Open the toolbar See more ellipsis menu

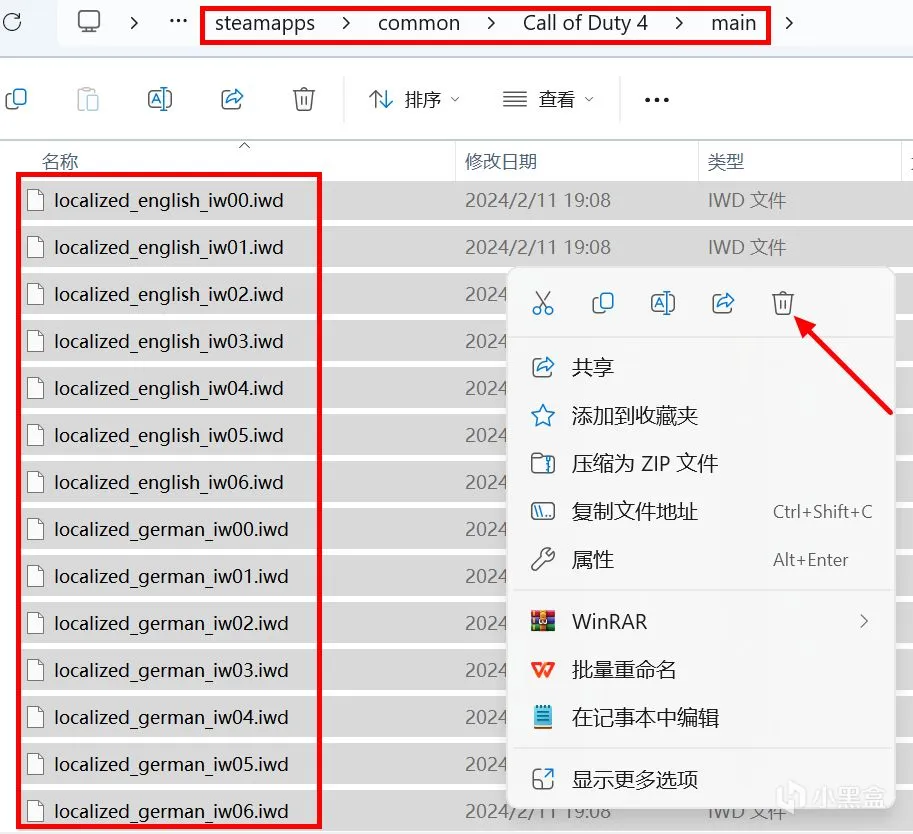point(657,100)
